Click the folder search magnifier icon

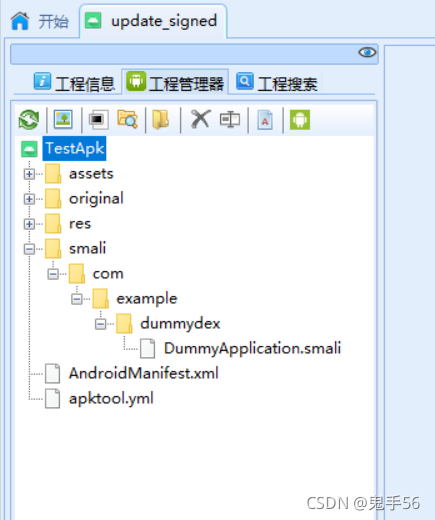click(127, 119)
